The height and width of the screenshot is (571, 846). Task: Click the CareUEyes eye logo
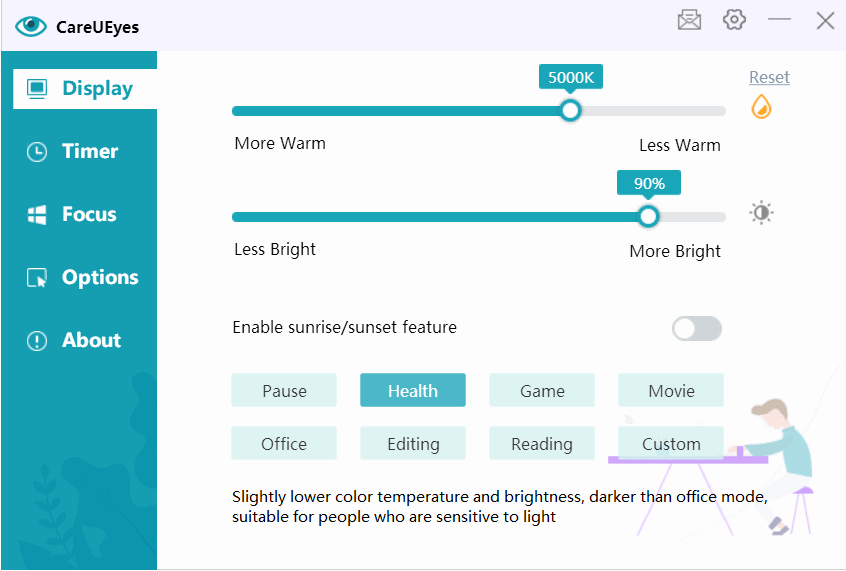click(x=31, y=26)
